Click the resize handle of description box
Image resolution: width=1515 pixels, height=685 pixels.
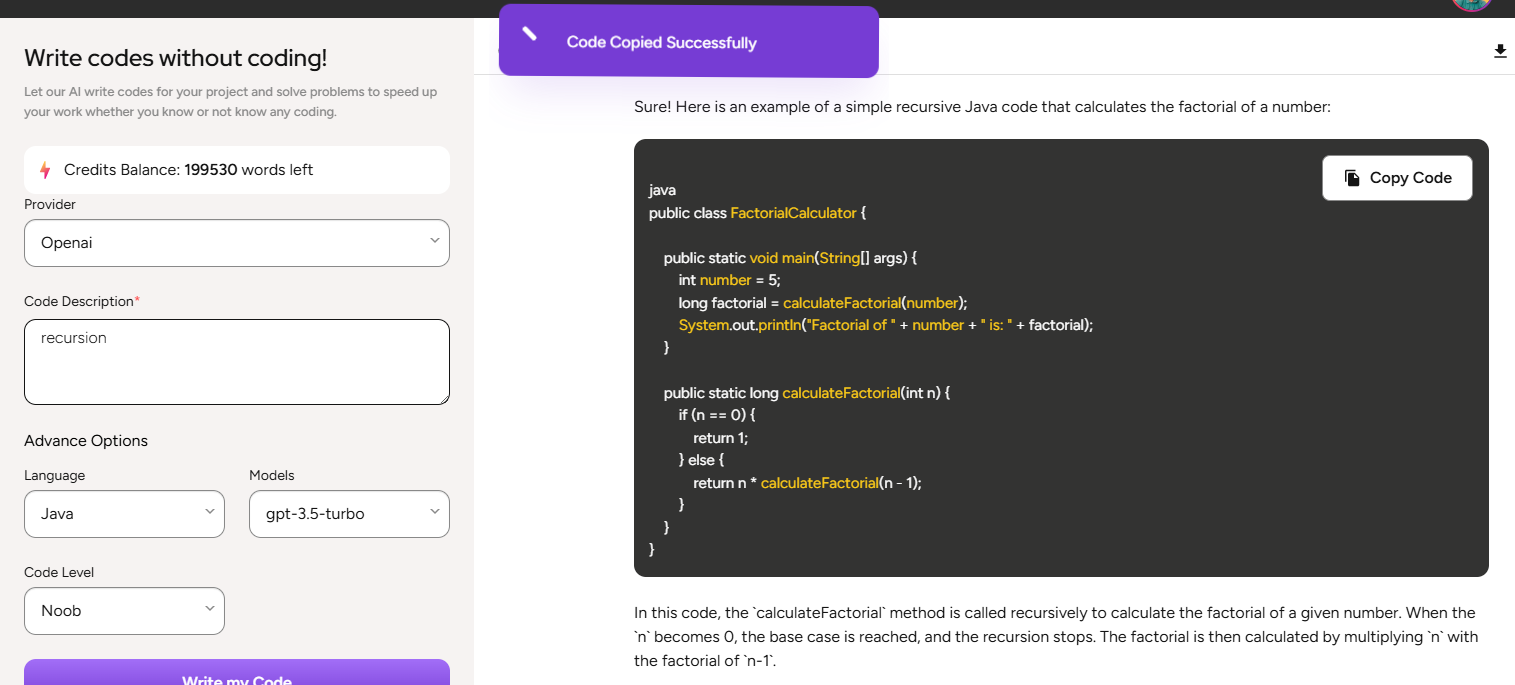(443, 398)
